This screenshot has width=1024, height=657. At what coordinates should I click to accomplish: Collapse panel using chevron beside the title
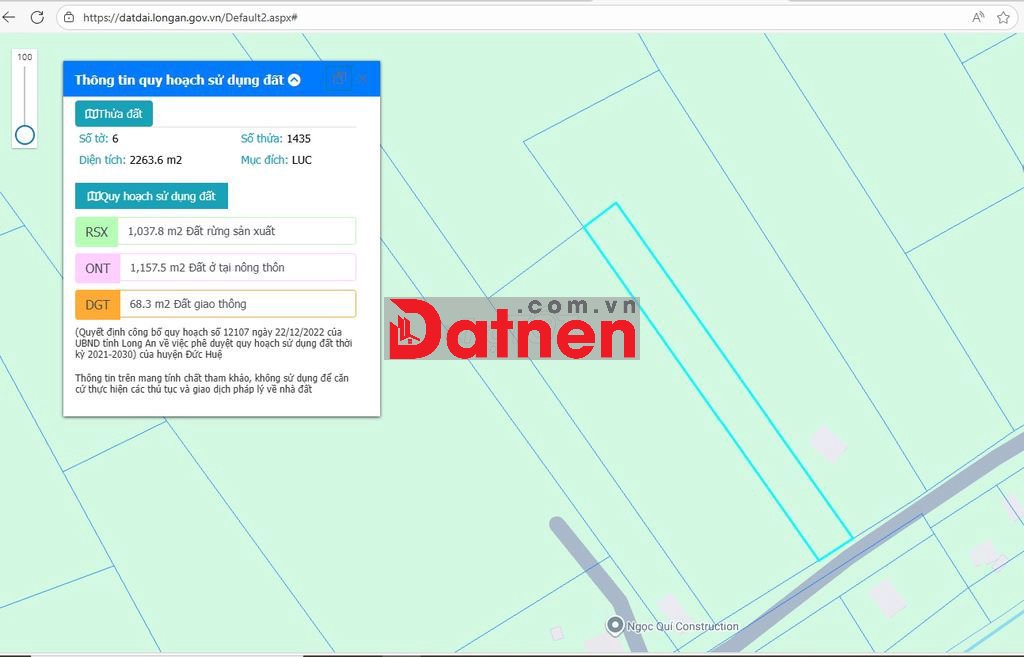pyautogui.click(x=294, y=80)
